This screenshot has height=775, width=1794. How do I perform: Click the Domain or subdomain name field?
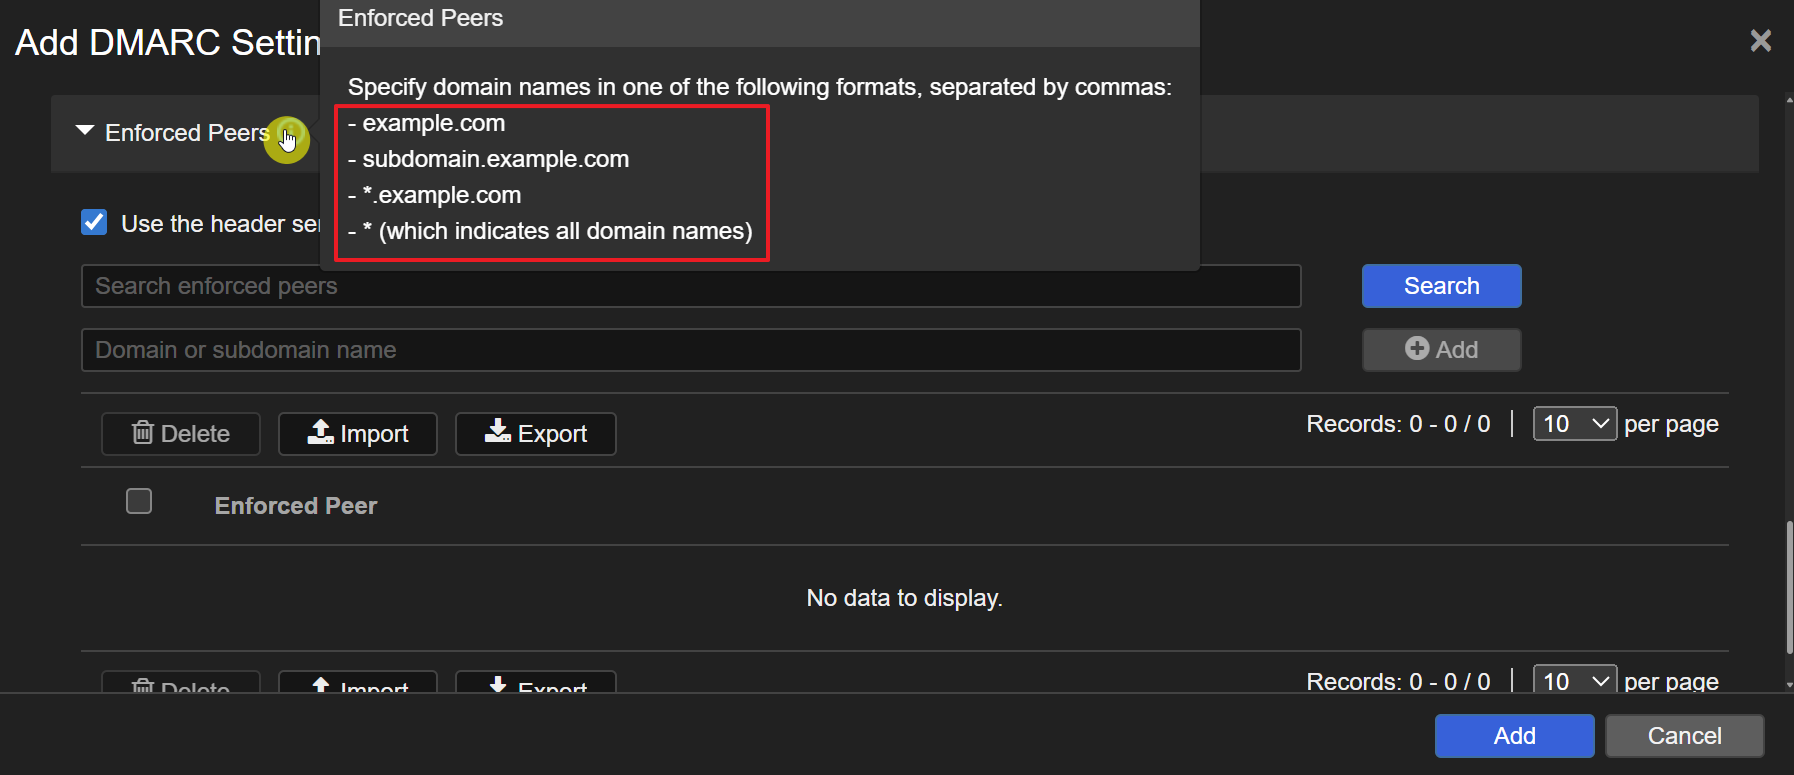[x=690, y=350]
